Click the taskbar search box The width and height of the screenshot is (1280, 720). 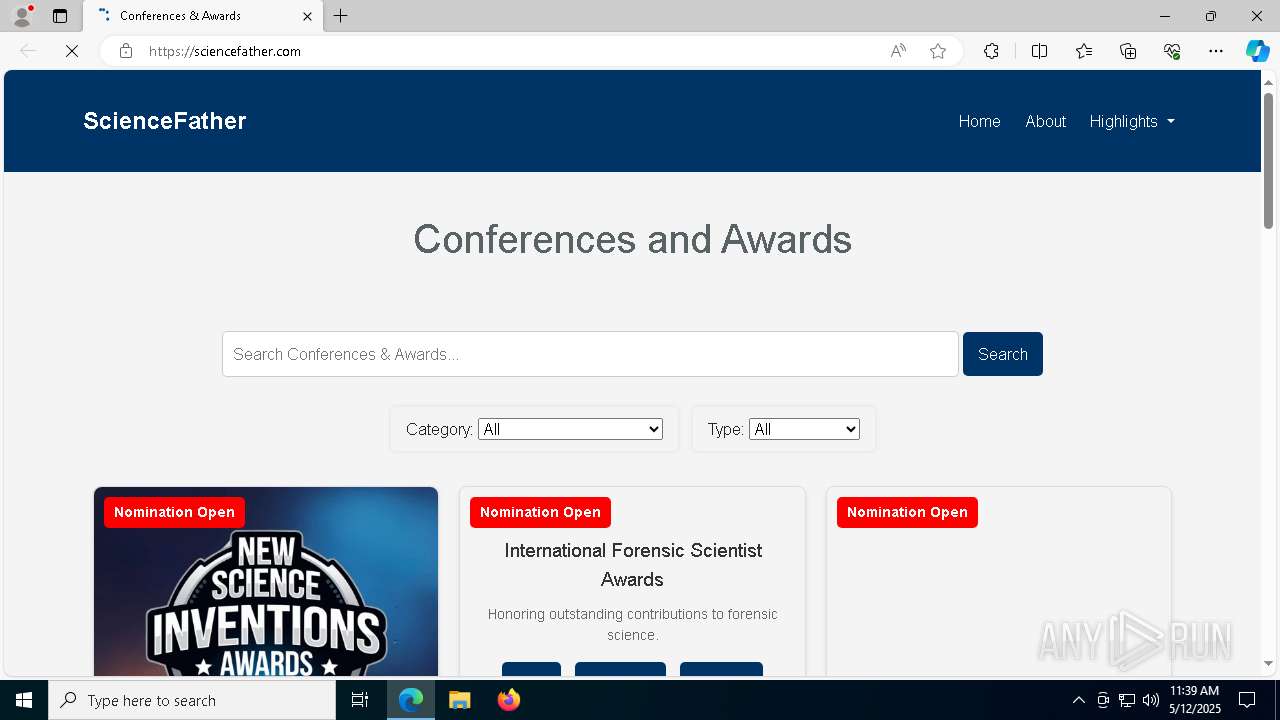[x=192, y=700]
